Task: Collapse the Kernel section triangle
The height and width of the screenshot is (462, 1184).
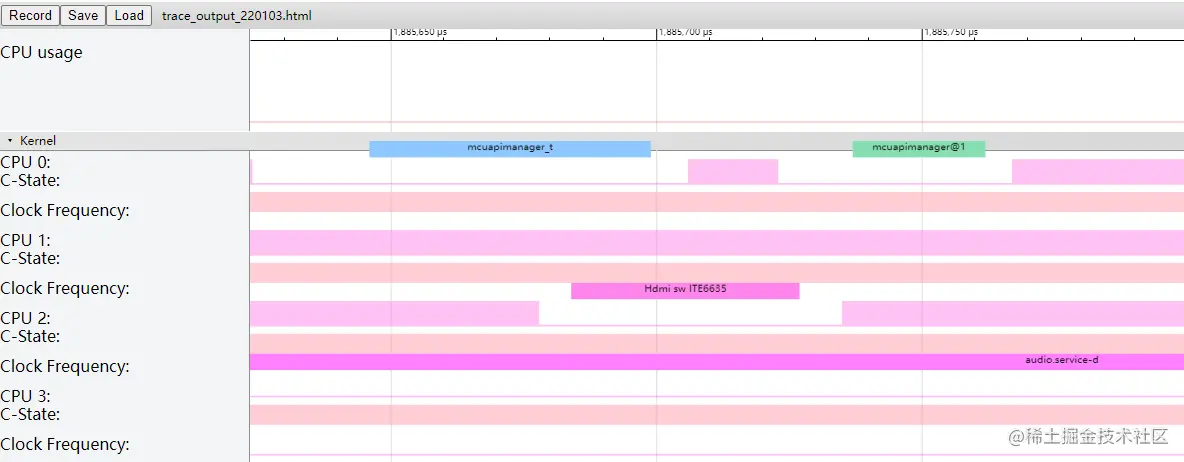Action: (x=10, y=141)
